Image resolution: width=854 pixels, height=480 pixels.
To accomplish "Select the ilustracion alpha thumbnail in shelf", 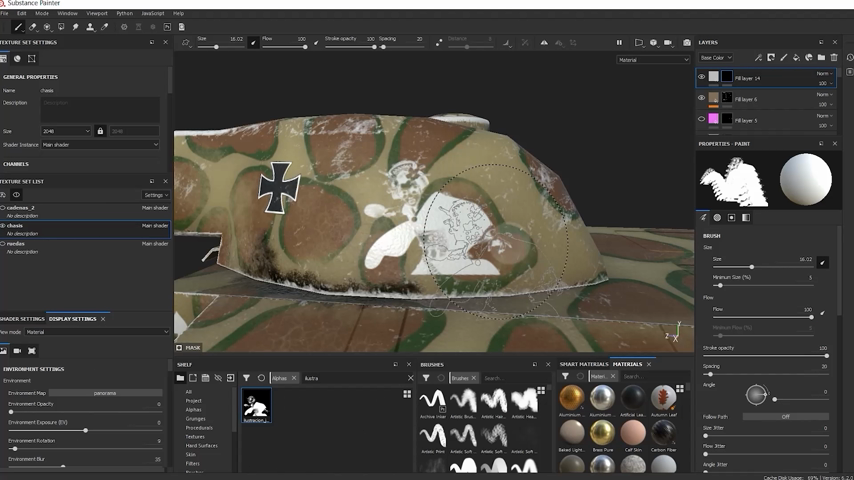I will tap(256, 405).
